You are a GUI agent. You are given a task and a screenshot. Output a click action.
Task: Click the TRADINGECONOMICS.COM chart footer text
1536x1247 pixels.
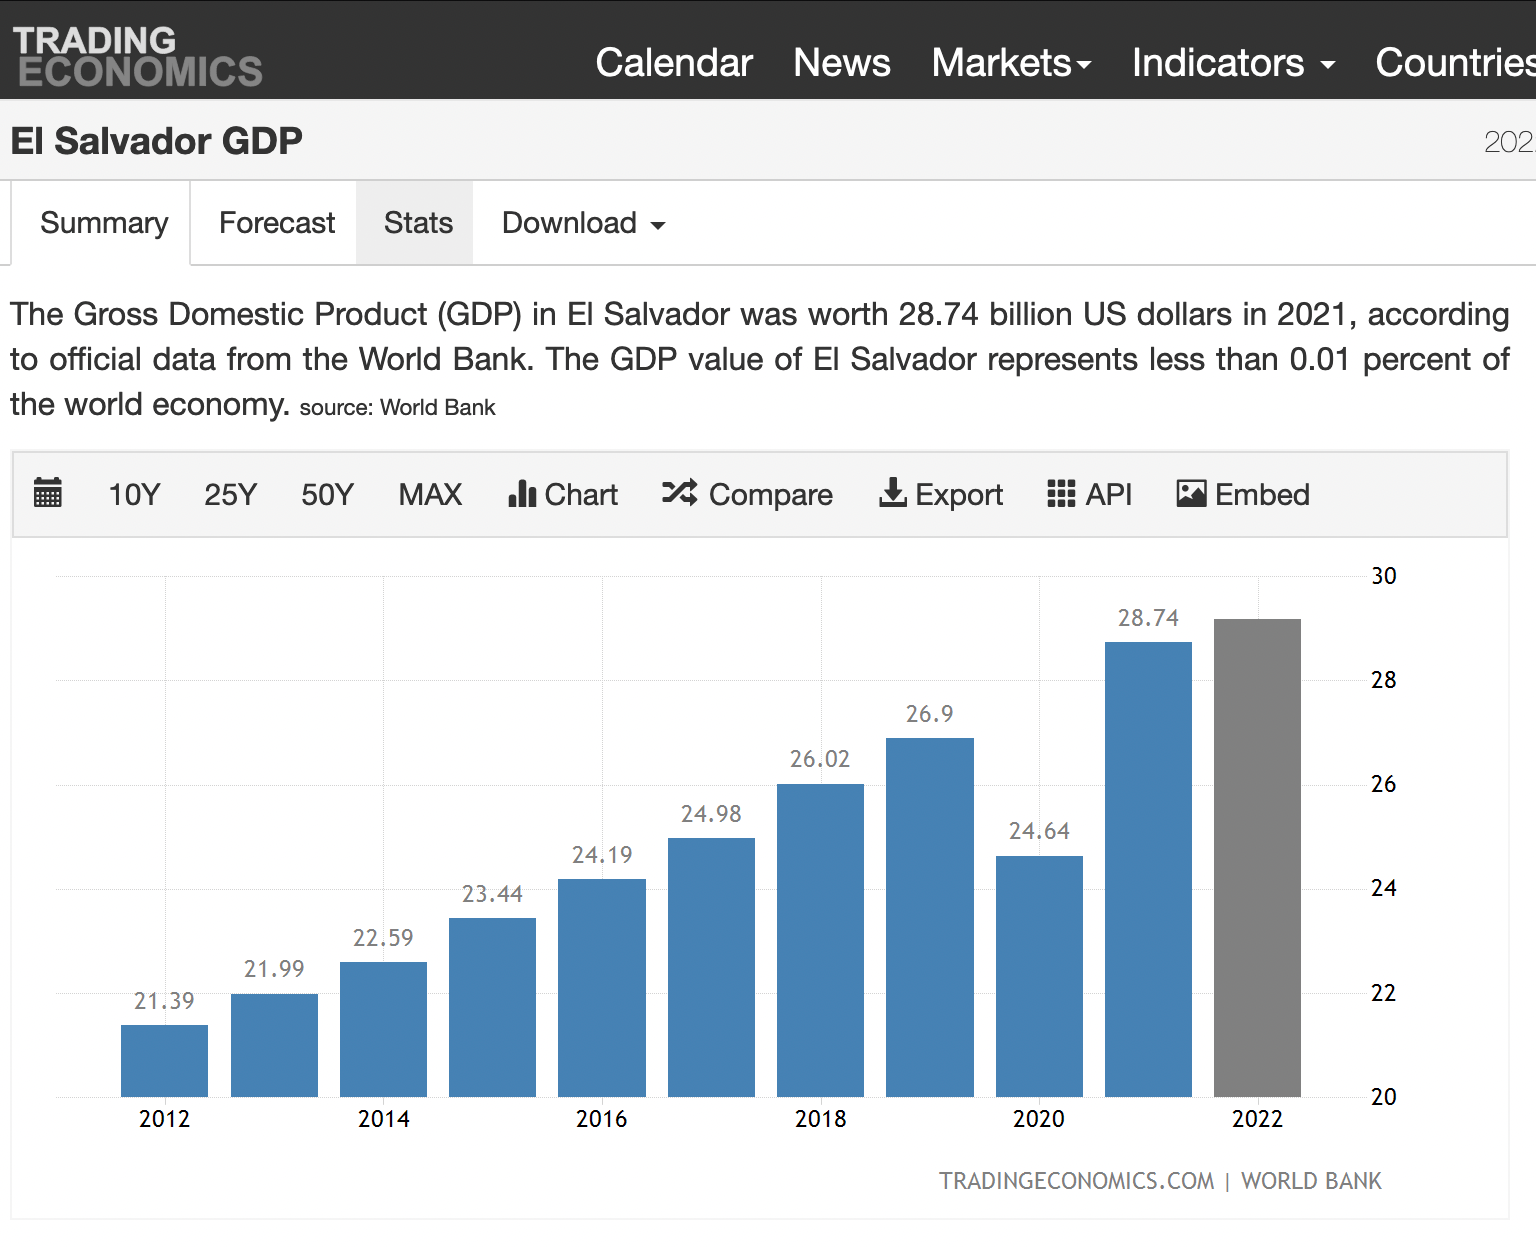click(1076, 1181)
